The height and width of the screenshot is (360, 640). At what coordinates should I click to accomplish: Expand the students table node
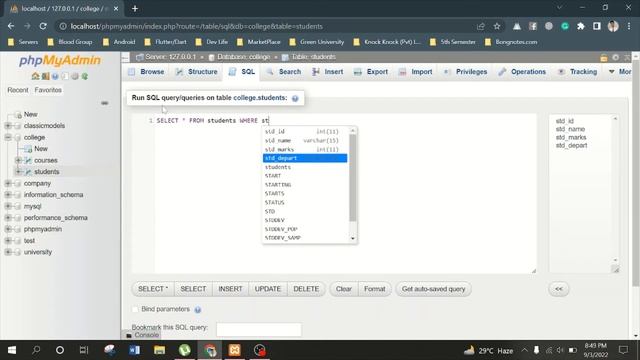click(18, 172)
